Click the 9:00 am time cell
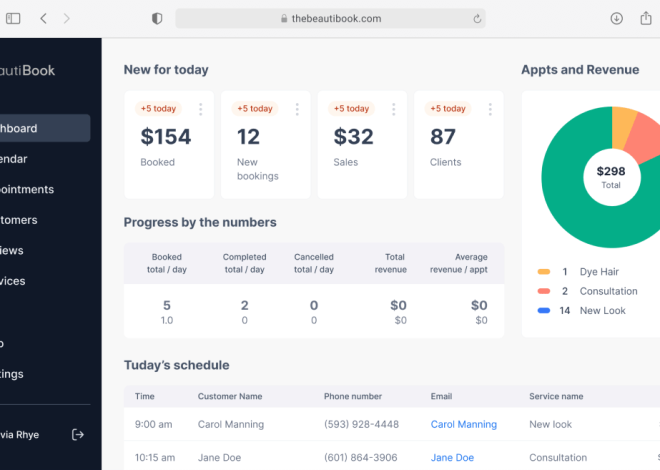The height and width of the screenshot is (470, 660). coord(153,424)
